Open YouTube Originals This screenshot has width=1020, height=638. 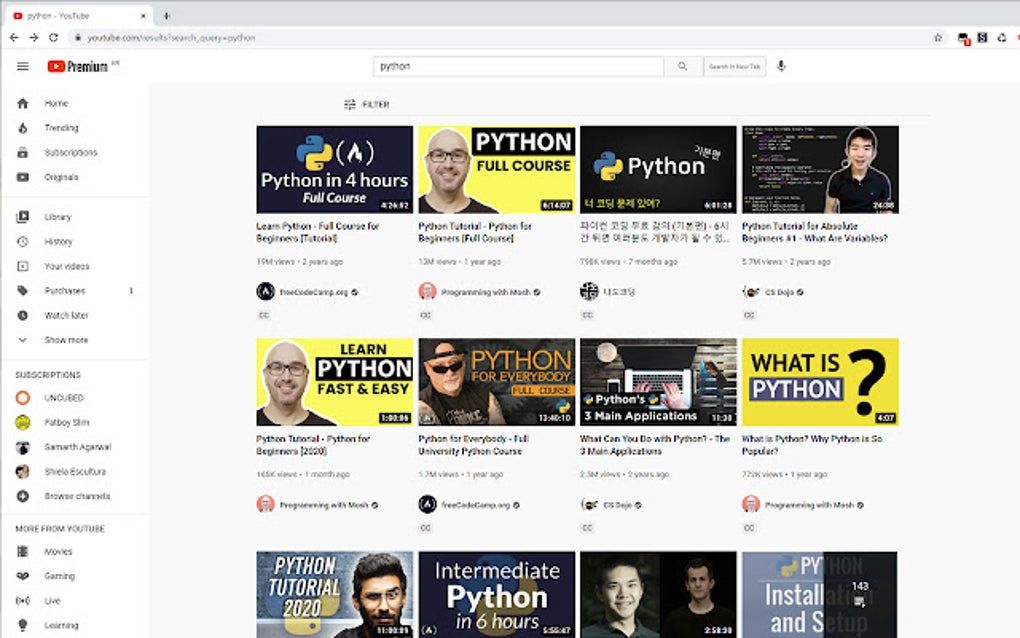point(62,176)
